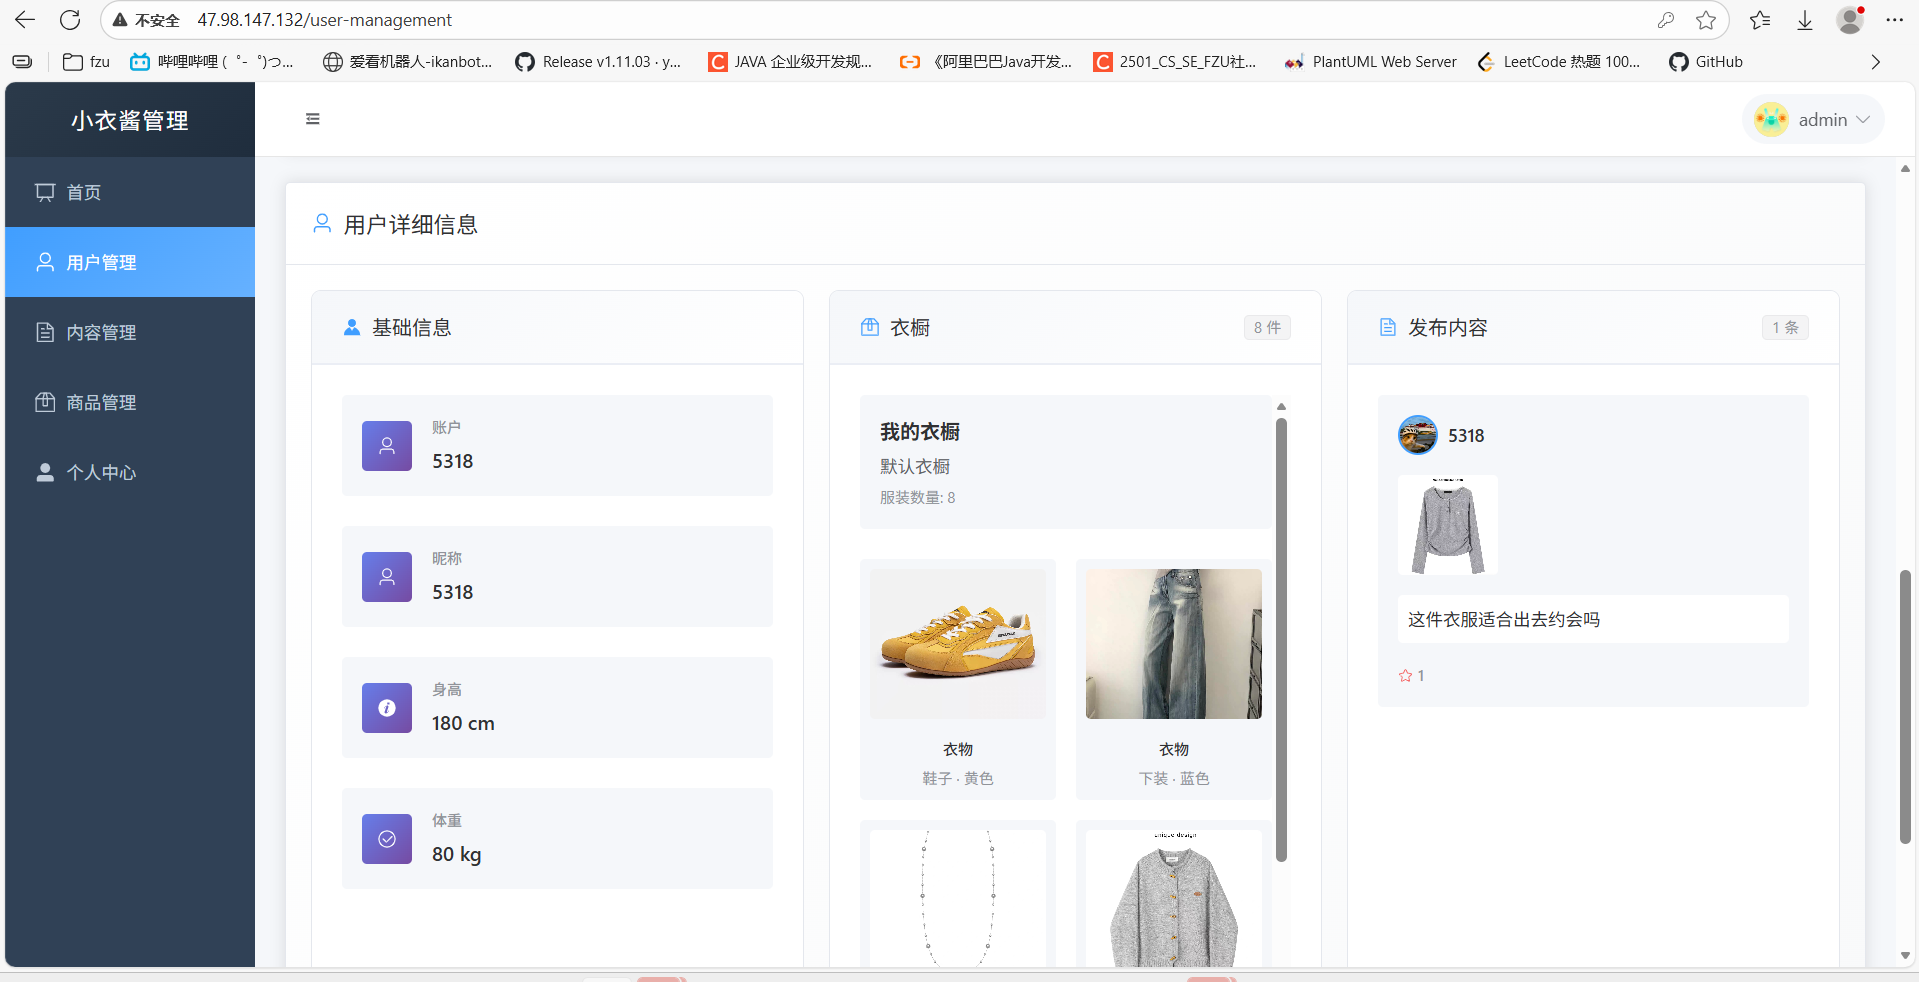
Task: Click the post text 这件衣服适合出去约会吗
Action: (1504, 620)
